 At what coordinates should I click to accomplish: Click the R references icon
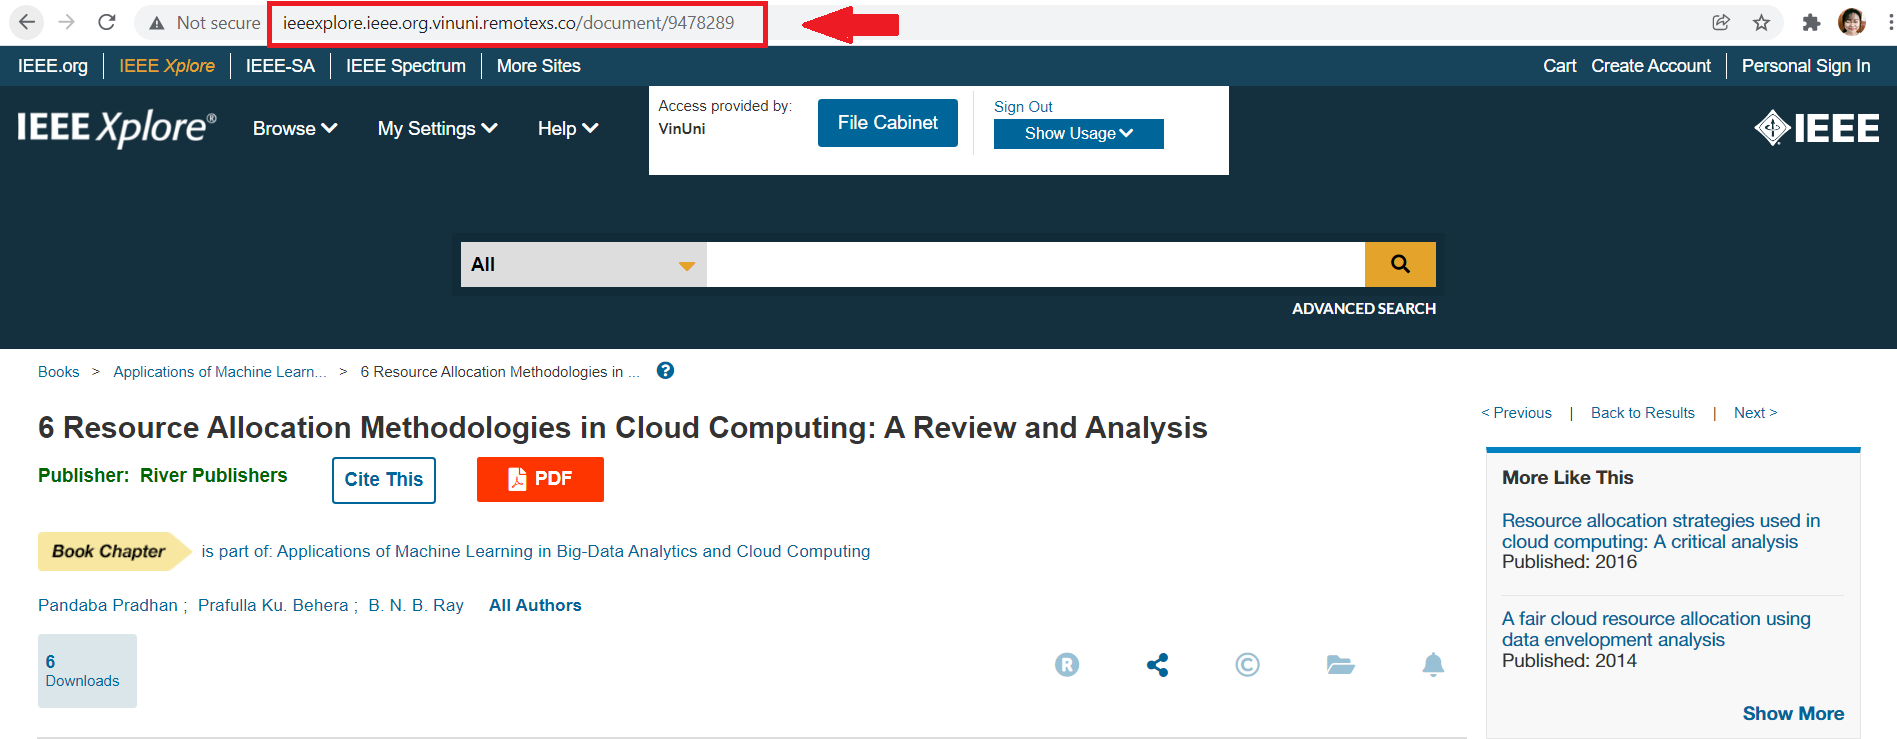pos(1067,665)
